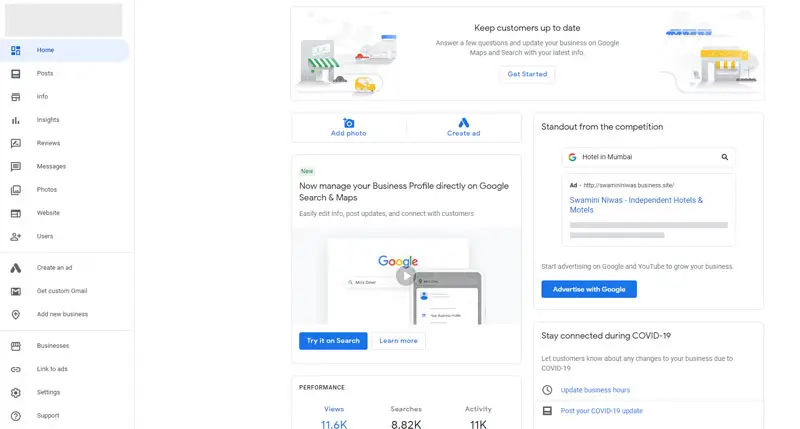Select the Info storefront icon
Screen dimensions: 800x429
[x=16, y=97]
